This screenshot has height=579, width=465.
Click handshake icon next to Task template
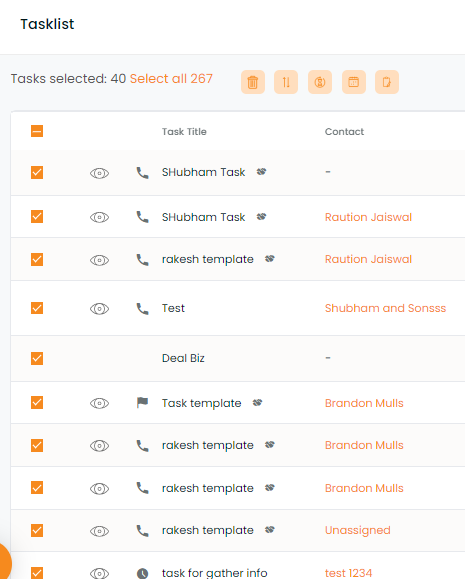(x=258, y=402)
